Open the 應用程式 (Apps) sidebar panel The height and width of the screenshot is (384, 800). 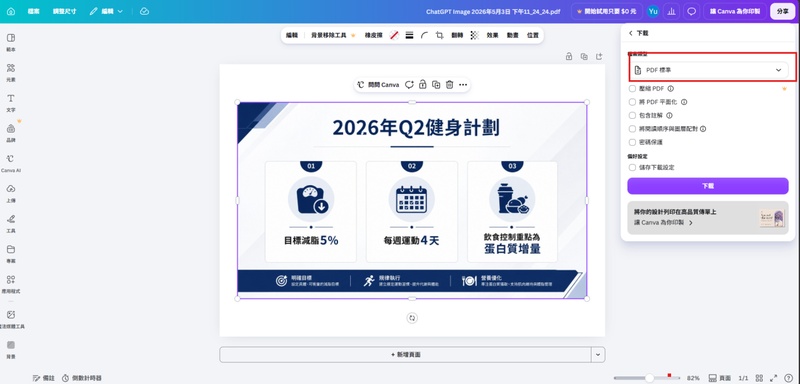(x=11, y=284)
